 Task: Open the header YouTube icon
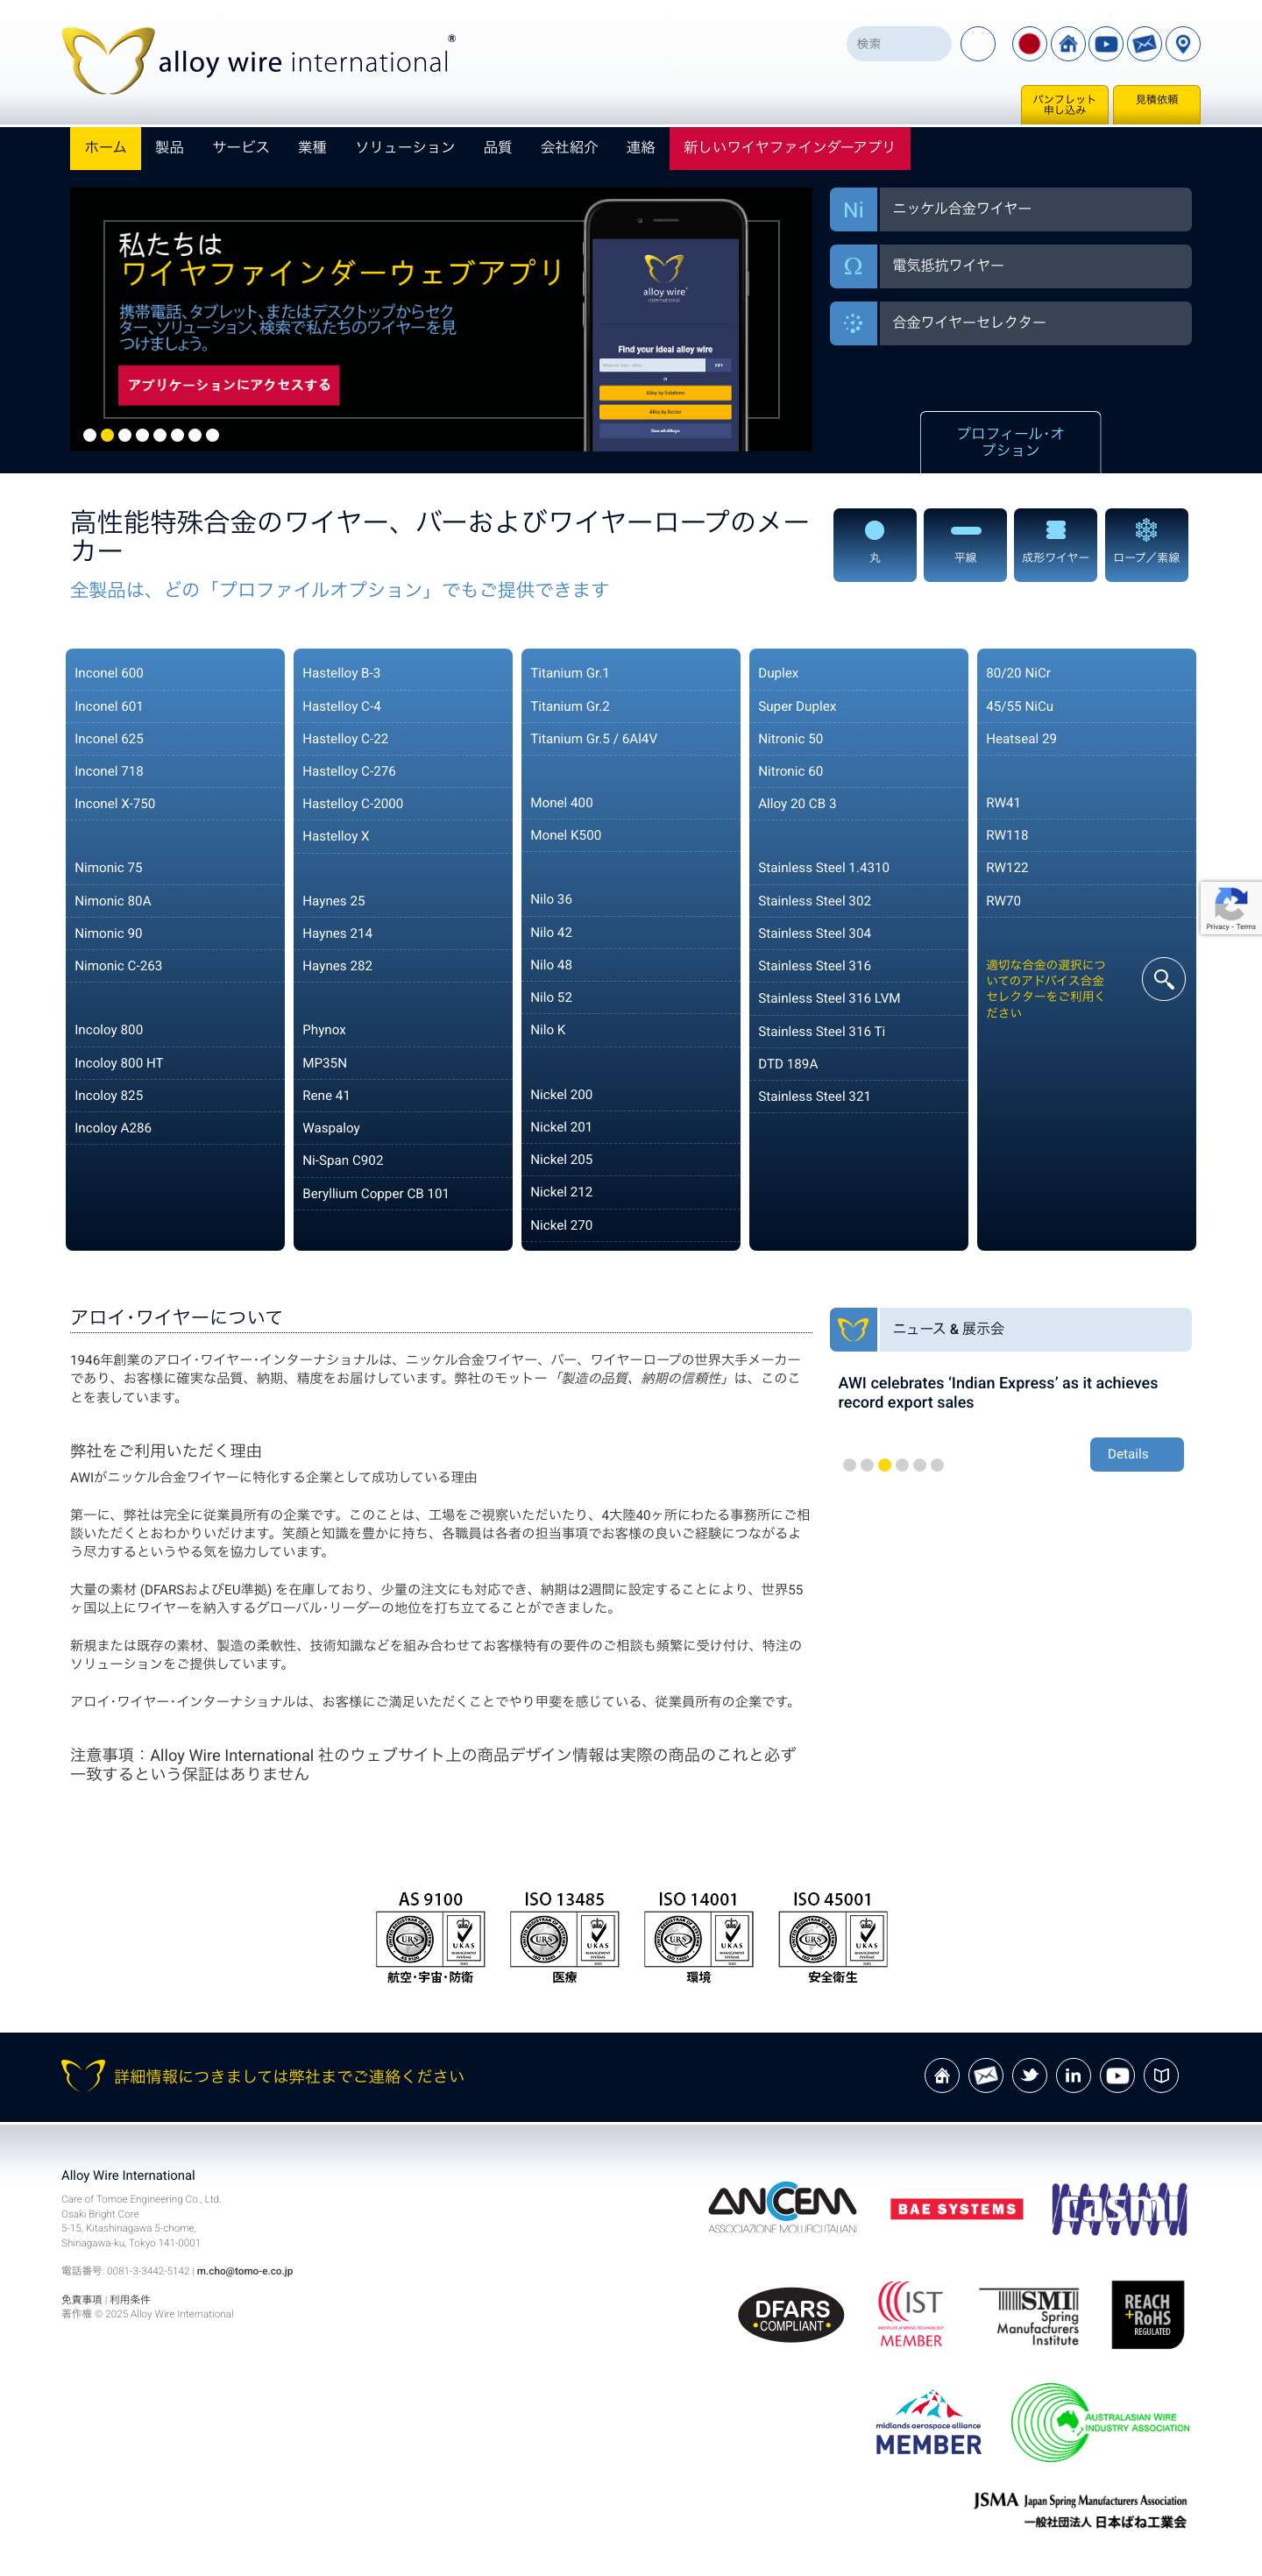tap(1106, 44)
